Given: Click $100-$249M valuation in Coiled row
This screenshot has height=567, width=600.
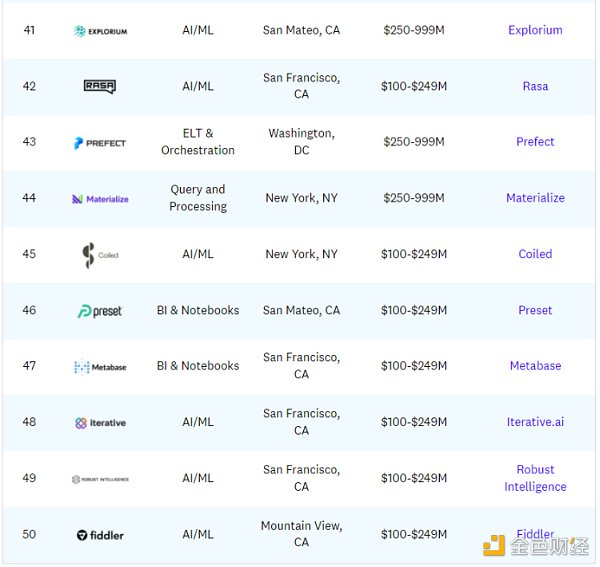Looking at the screenshot, I should pos(414,254).
